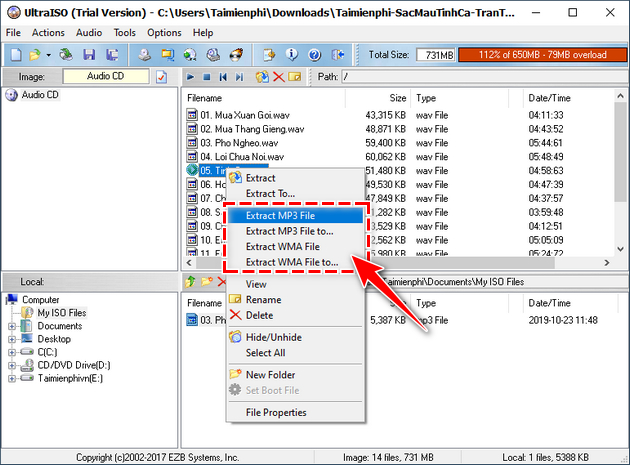630x465 pixels.
Task: Click the Exit door icon in toolbar
Action: (338, 55)
